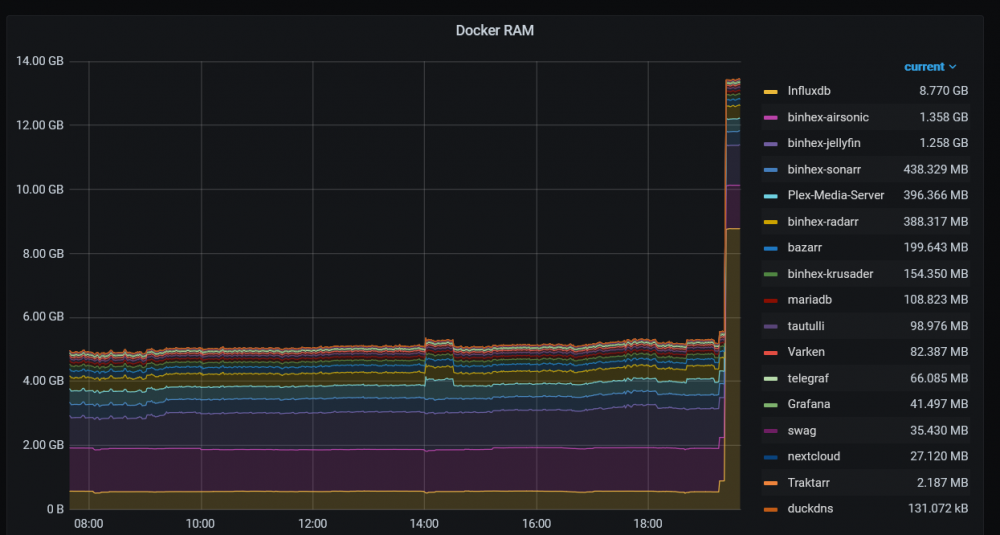Screen dimensions: 1000x535
Task: Click the 396.366 MB Plex value
Action: coord(936,195)
